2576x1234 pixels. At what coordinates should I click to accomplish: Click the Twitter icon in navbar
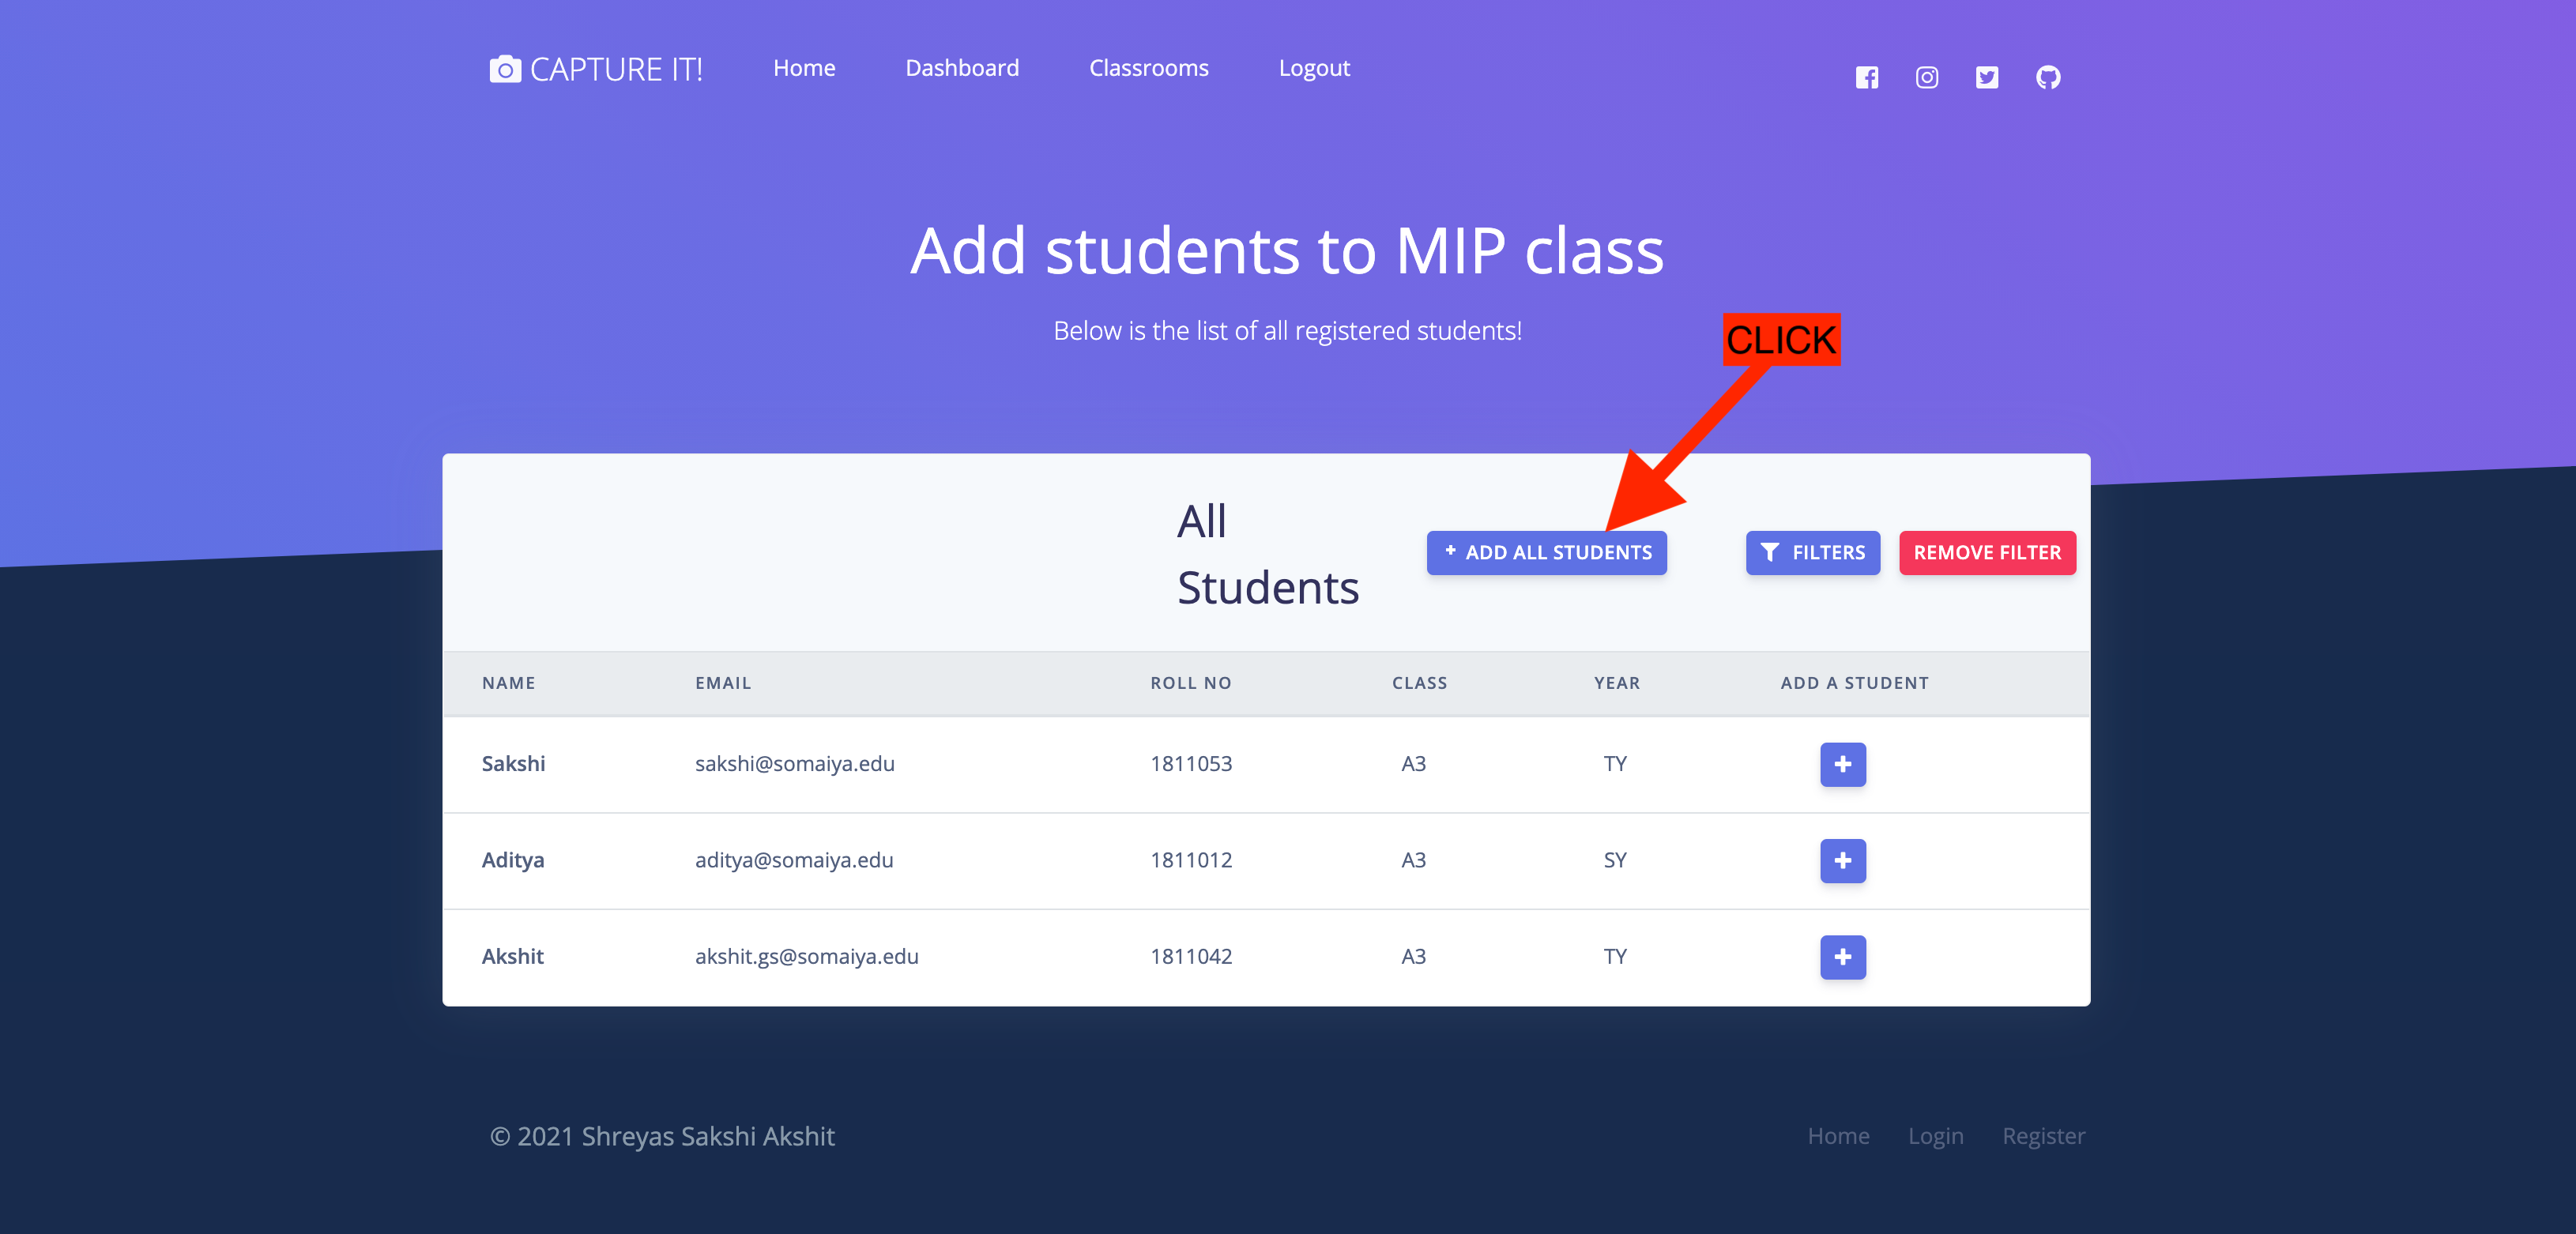coord(1986,77)
